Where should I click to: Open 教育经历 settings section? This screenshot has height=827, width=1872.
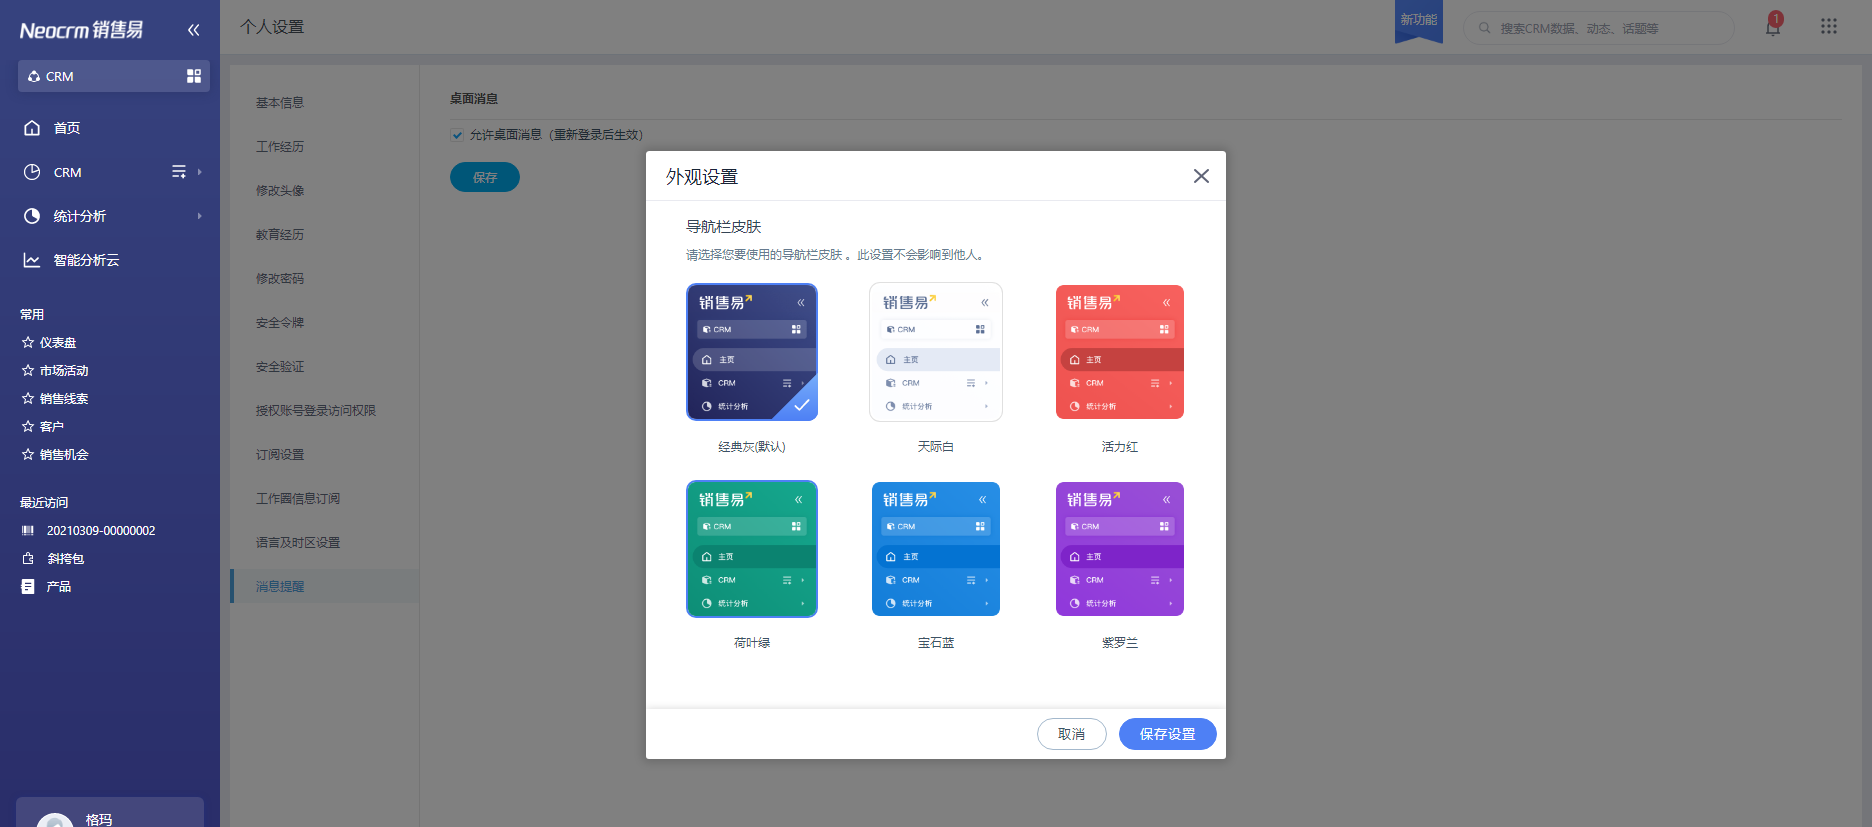pyautogui.click(x=280, y=235)
